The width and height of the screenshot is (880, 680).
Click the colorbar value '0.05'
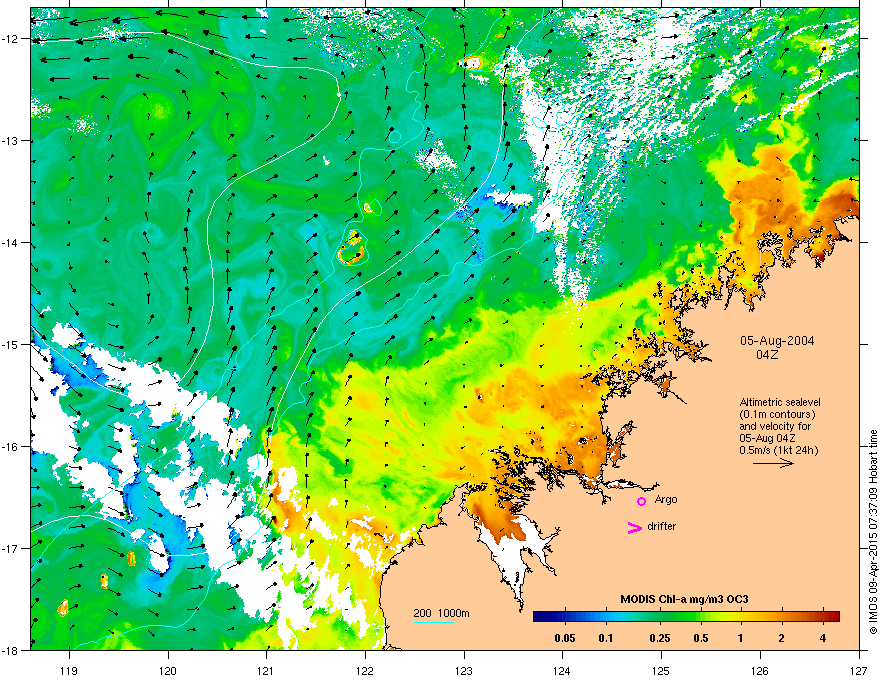[x=565, y=638]
